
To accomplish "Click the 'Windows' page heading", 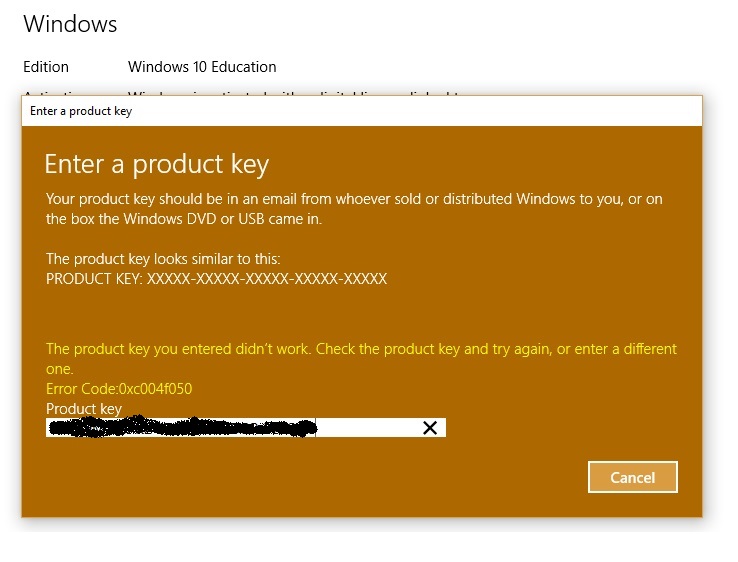I will pyautogui.click(x=70, y=24).
